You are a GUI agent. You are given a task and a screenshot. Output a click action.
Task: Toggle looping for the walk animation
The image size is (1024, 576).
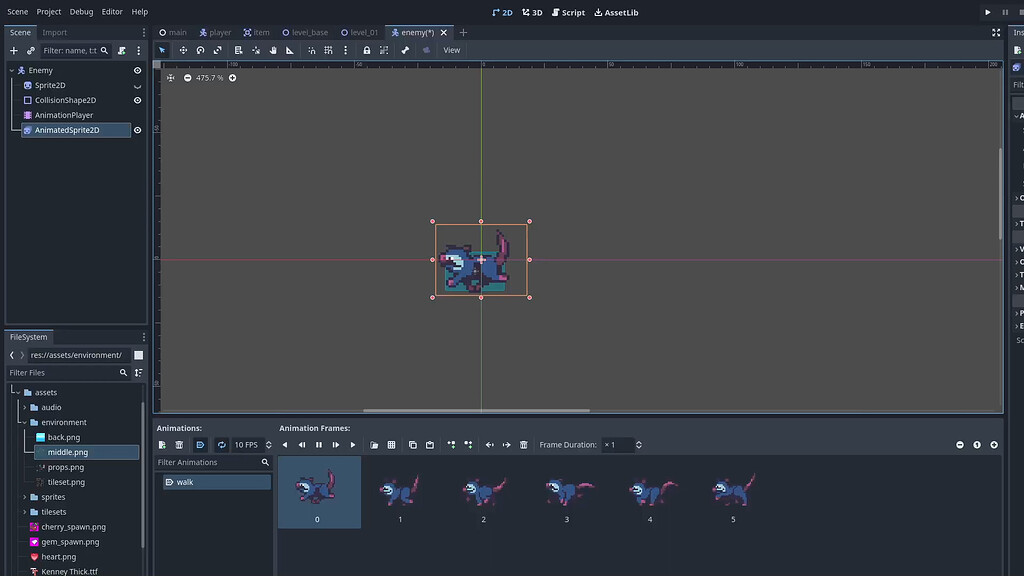pyautogui.click(x=221, y=445)
